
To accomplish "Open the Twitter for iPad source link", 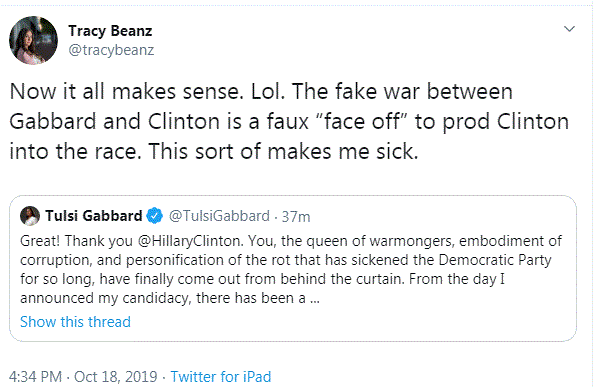I will [x=221, y=377].
